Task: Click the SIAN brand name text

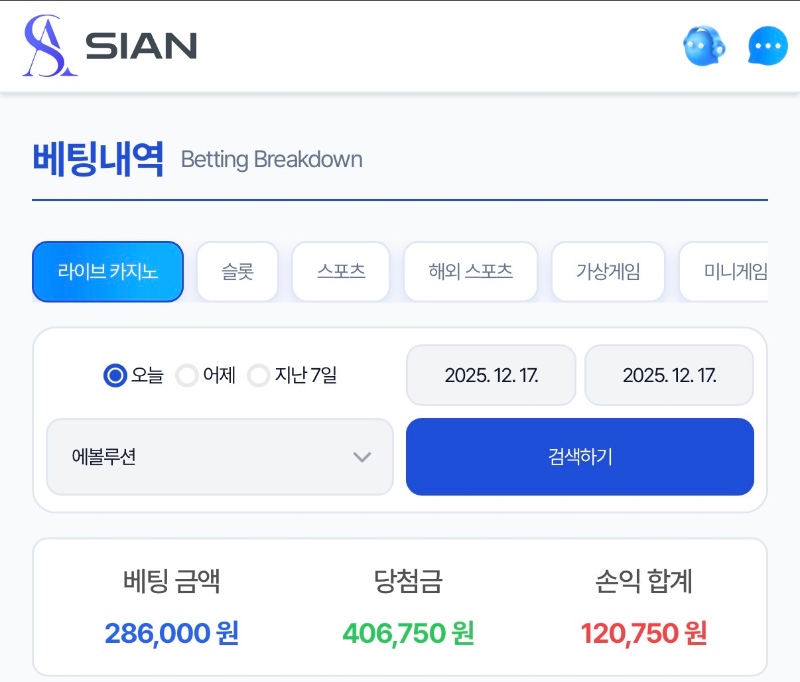Action: 141,46
